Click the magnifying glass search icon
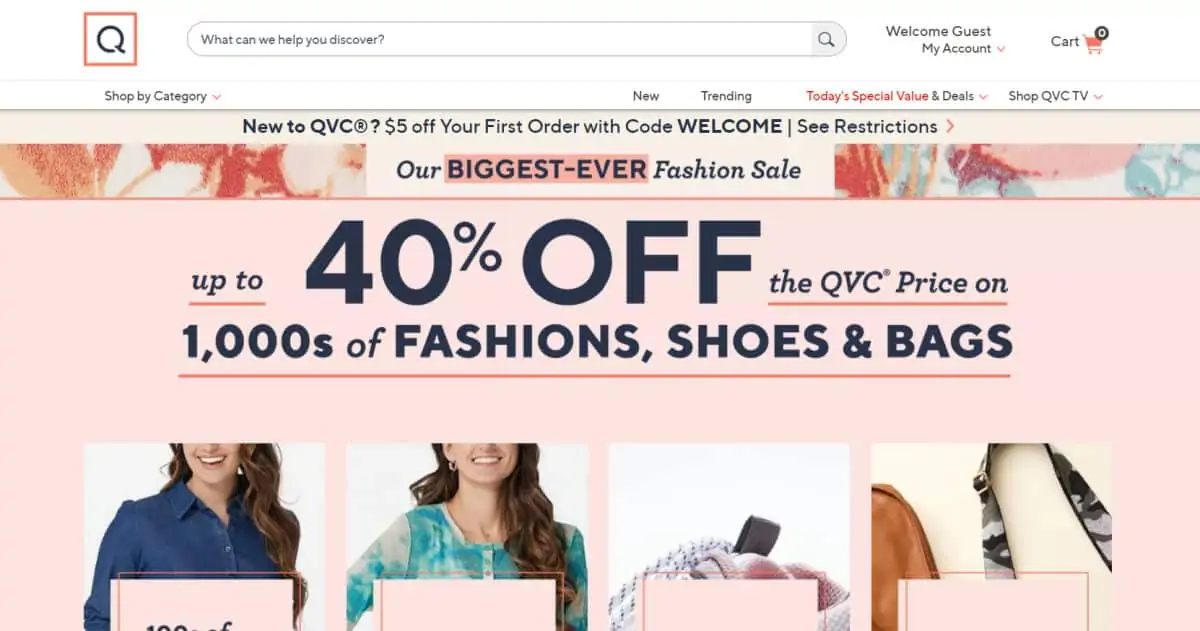The width and height of the screenshot is (1200, 631). coord(826,39)
